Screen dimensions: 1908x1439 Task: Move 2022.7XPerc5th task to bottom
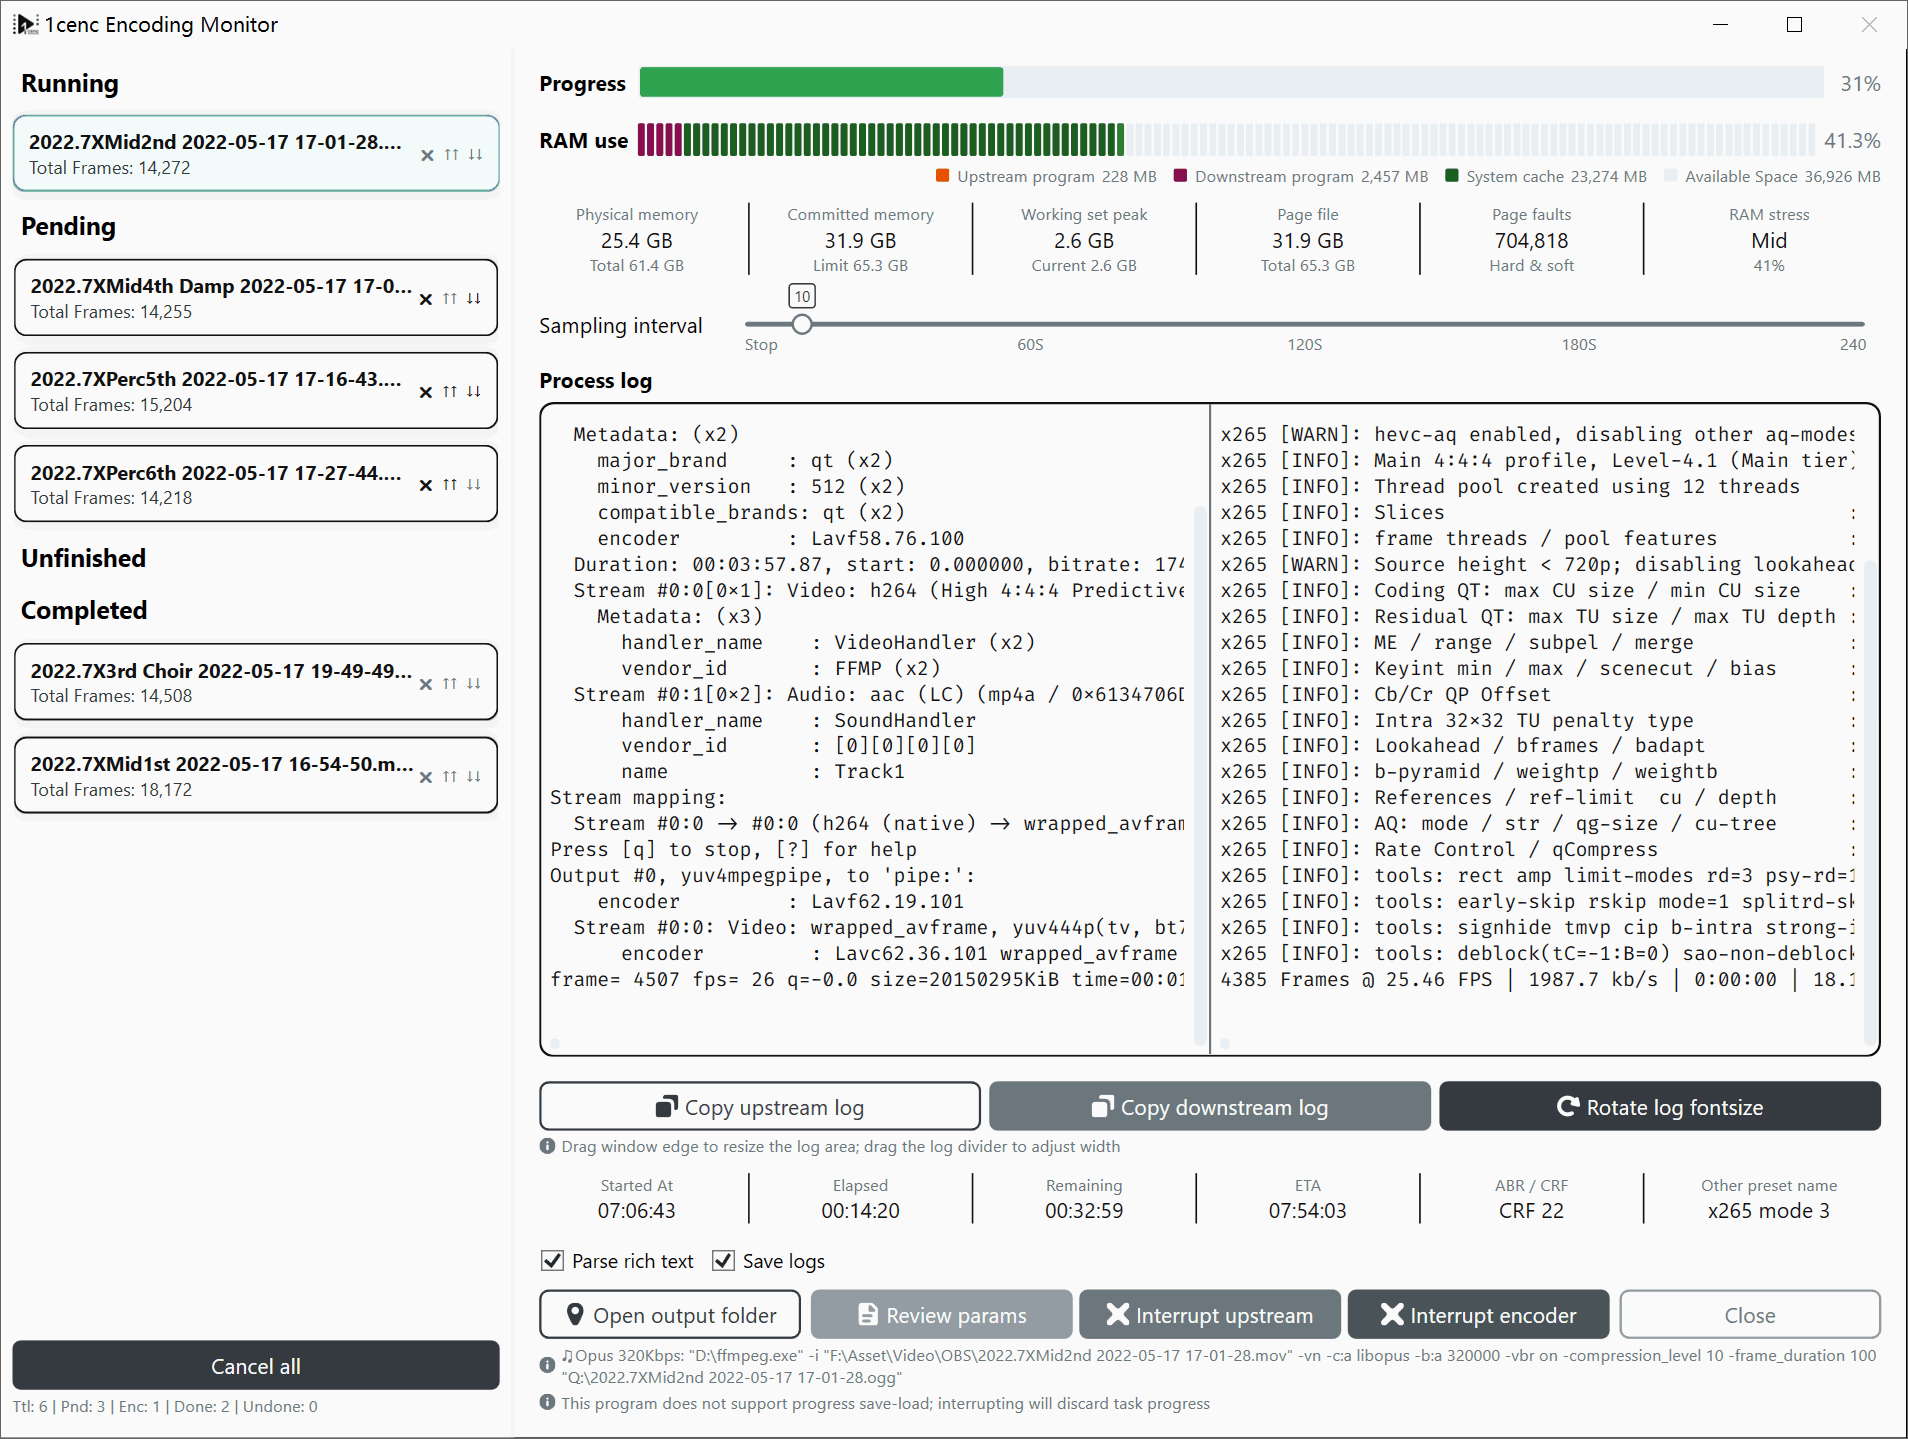474,392
